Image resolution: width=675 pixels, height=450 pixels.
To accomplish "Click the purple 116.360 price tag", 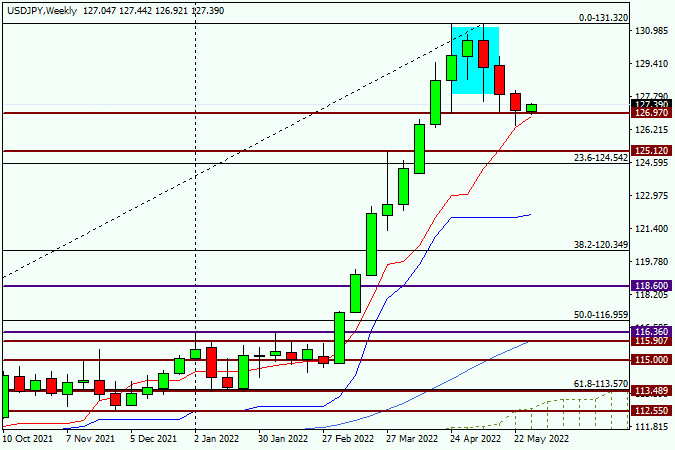I will click(x=652, y=332).
